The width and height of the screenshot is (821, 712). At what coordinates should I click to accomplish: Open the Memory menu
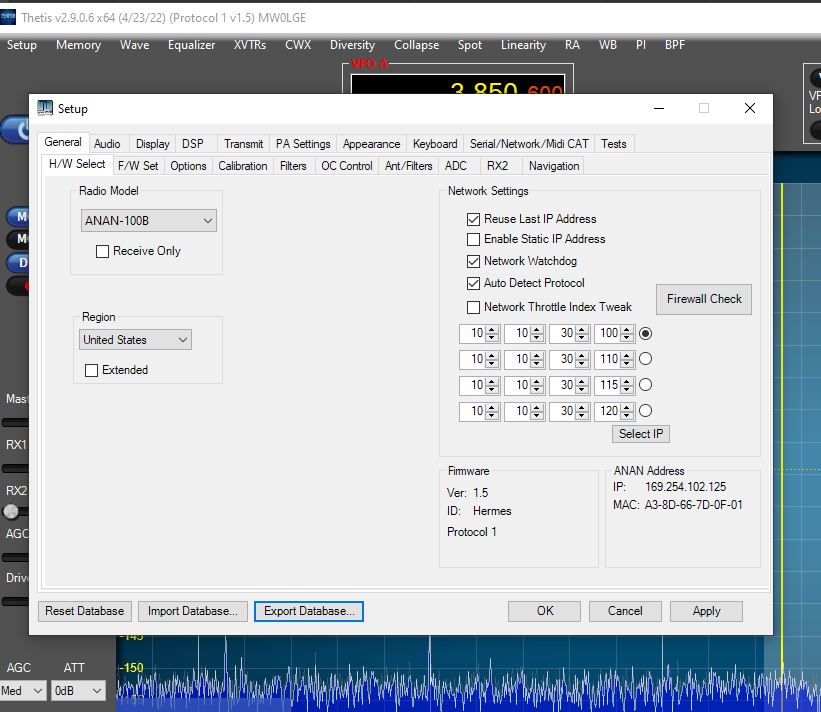click(79, 45)
